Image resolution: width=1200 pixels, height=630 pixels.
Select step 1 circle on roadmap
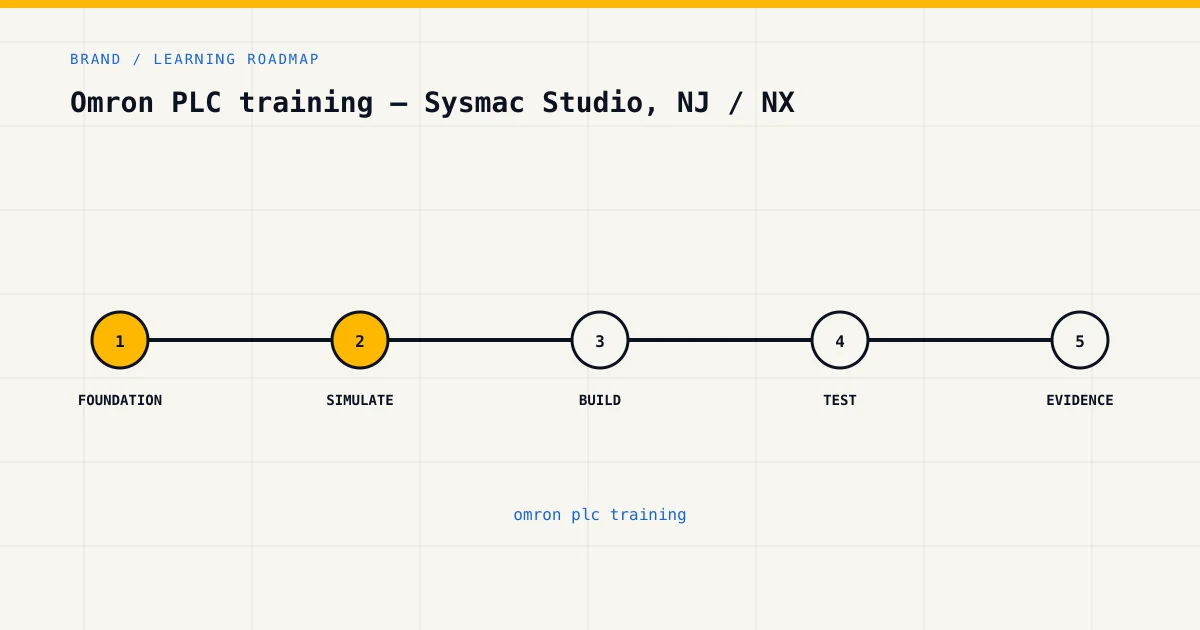tap(120, 340)
